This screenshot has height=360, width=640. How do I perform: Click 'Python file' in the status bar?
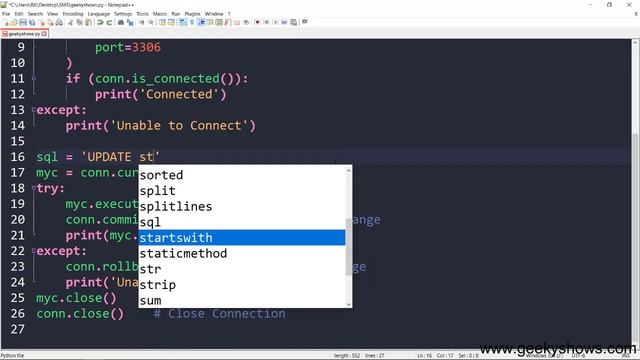[12, 356]
